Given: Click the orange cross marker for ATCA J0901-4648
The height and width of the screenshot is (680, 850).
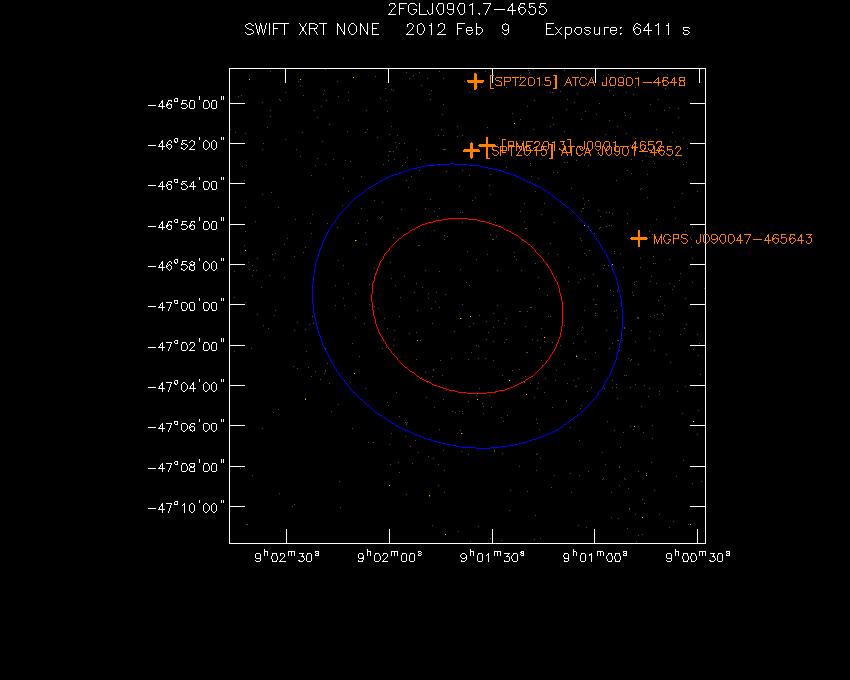Looking at the screenshot, I should point(475,82).
